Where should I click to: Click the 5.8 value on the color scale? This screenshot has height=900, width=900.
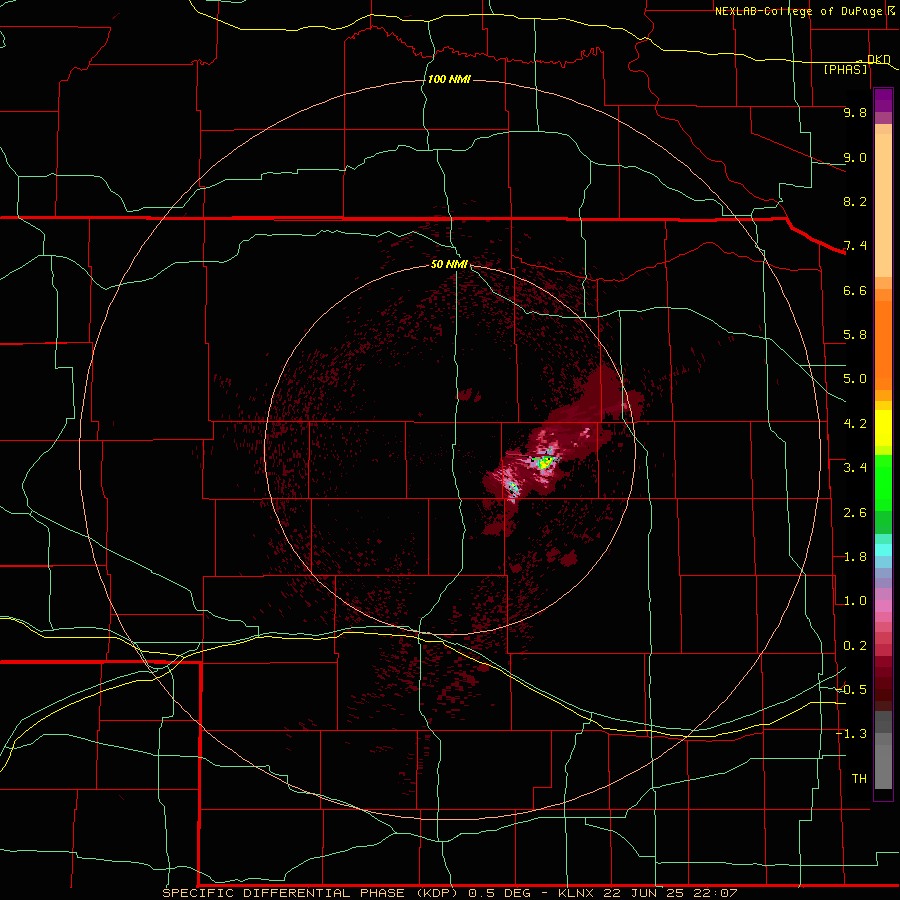coord(855,335)
